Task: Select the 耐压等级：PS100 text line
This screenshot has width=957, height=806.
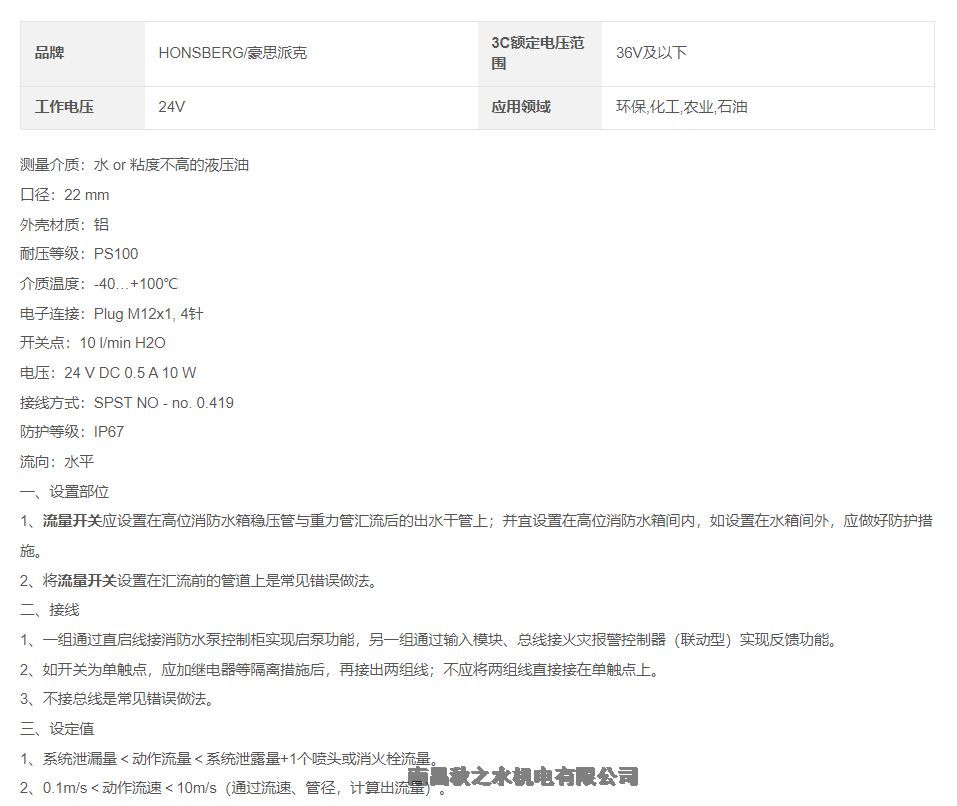Action: point(79,254)
